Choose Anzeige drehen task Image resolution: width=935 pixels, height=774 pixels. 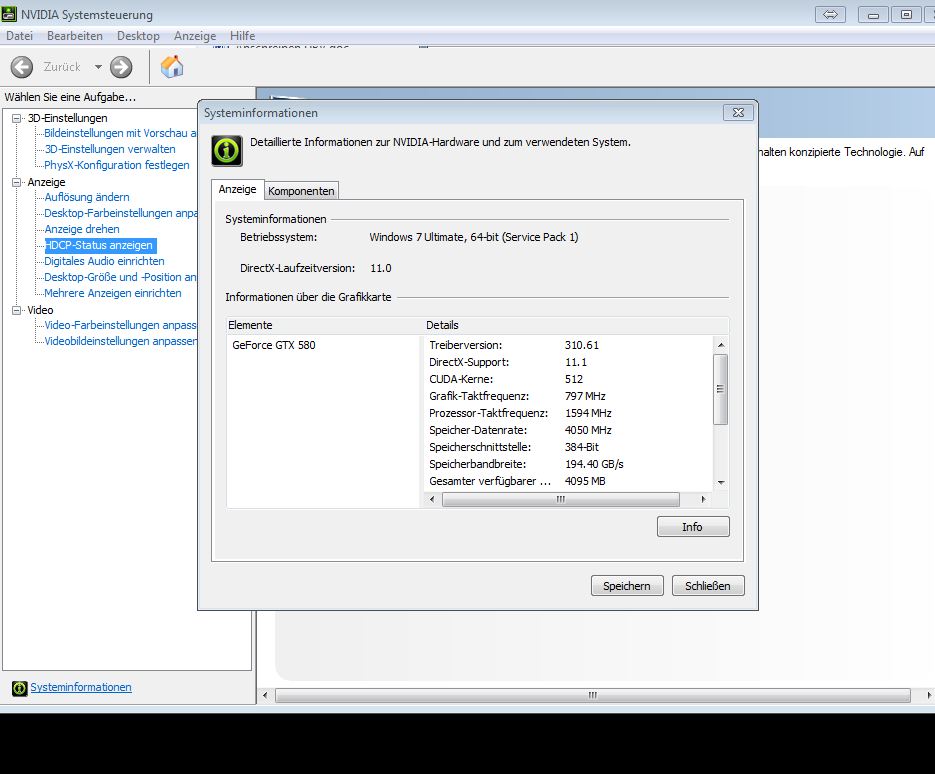(x=82, y=229)
